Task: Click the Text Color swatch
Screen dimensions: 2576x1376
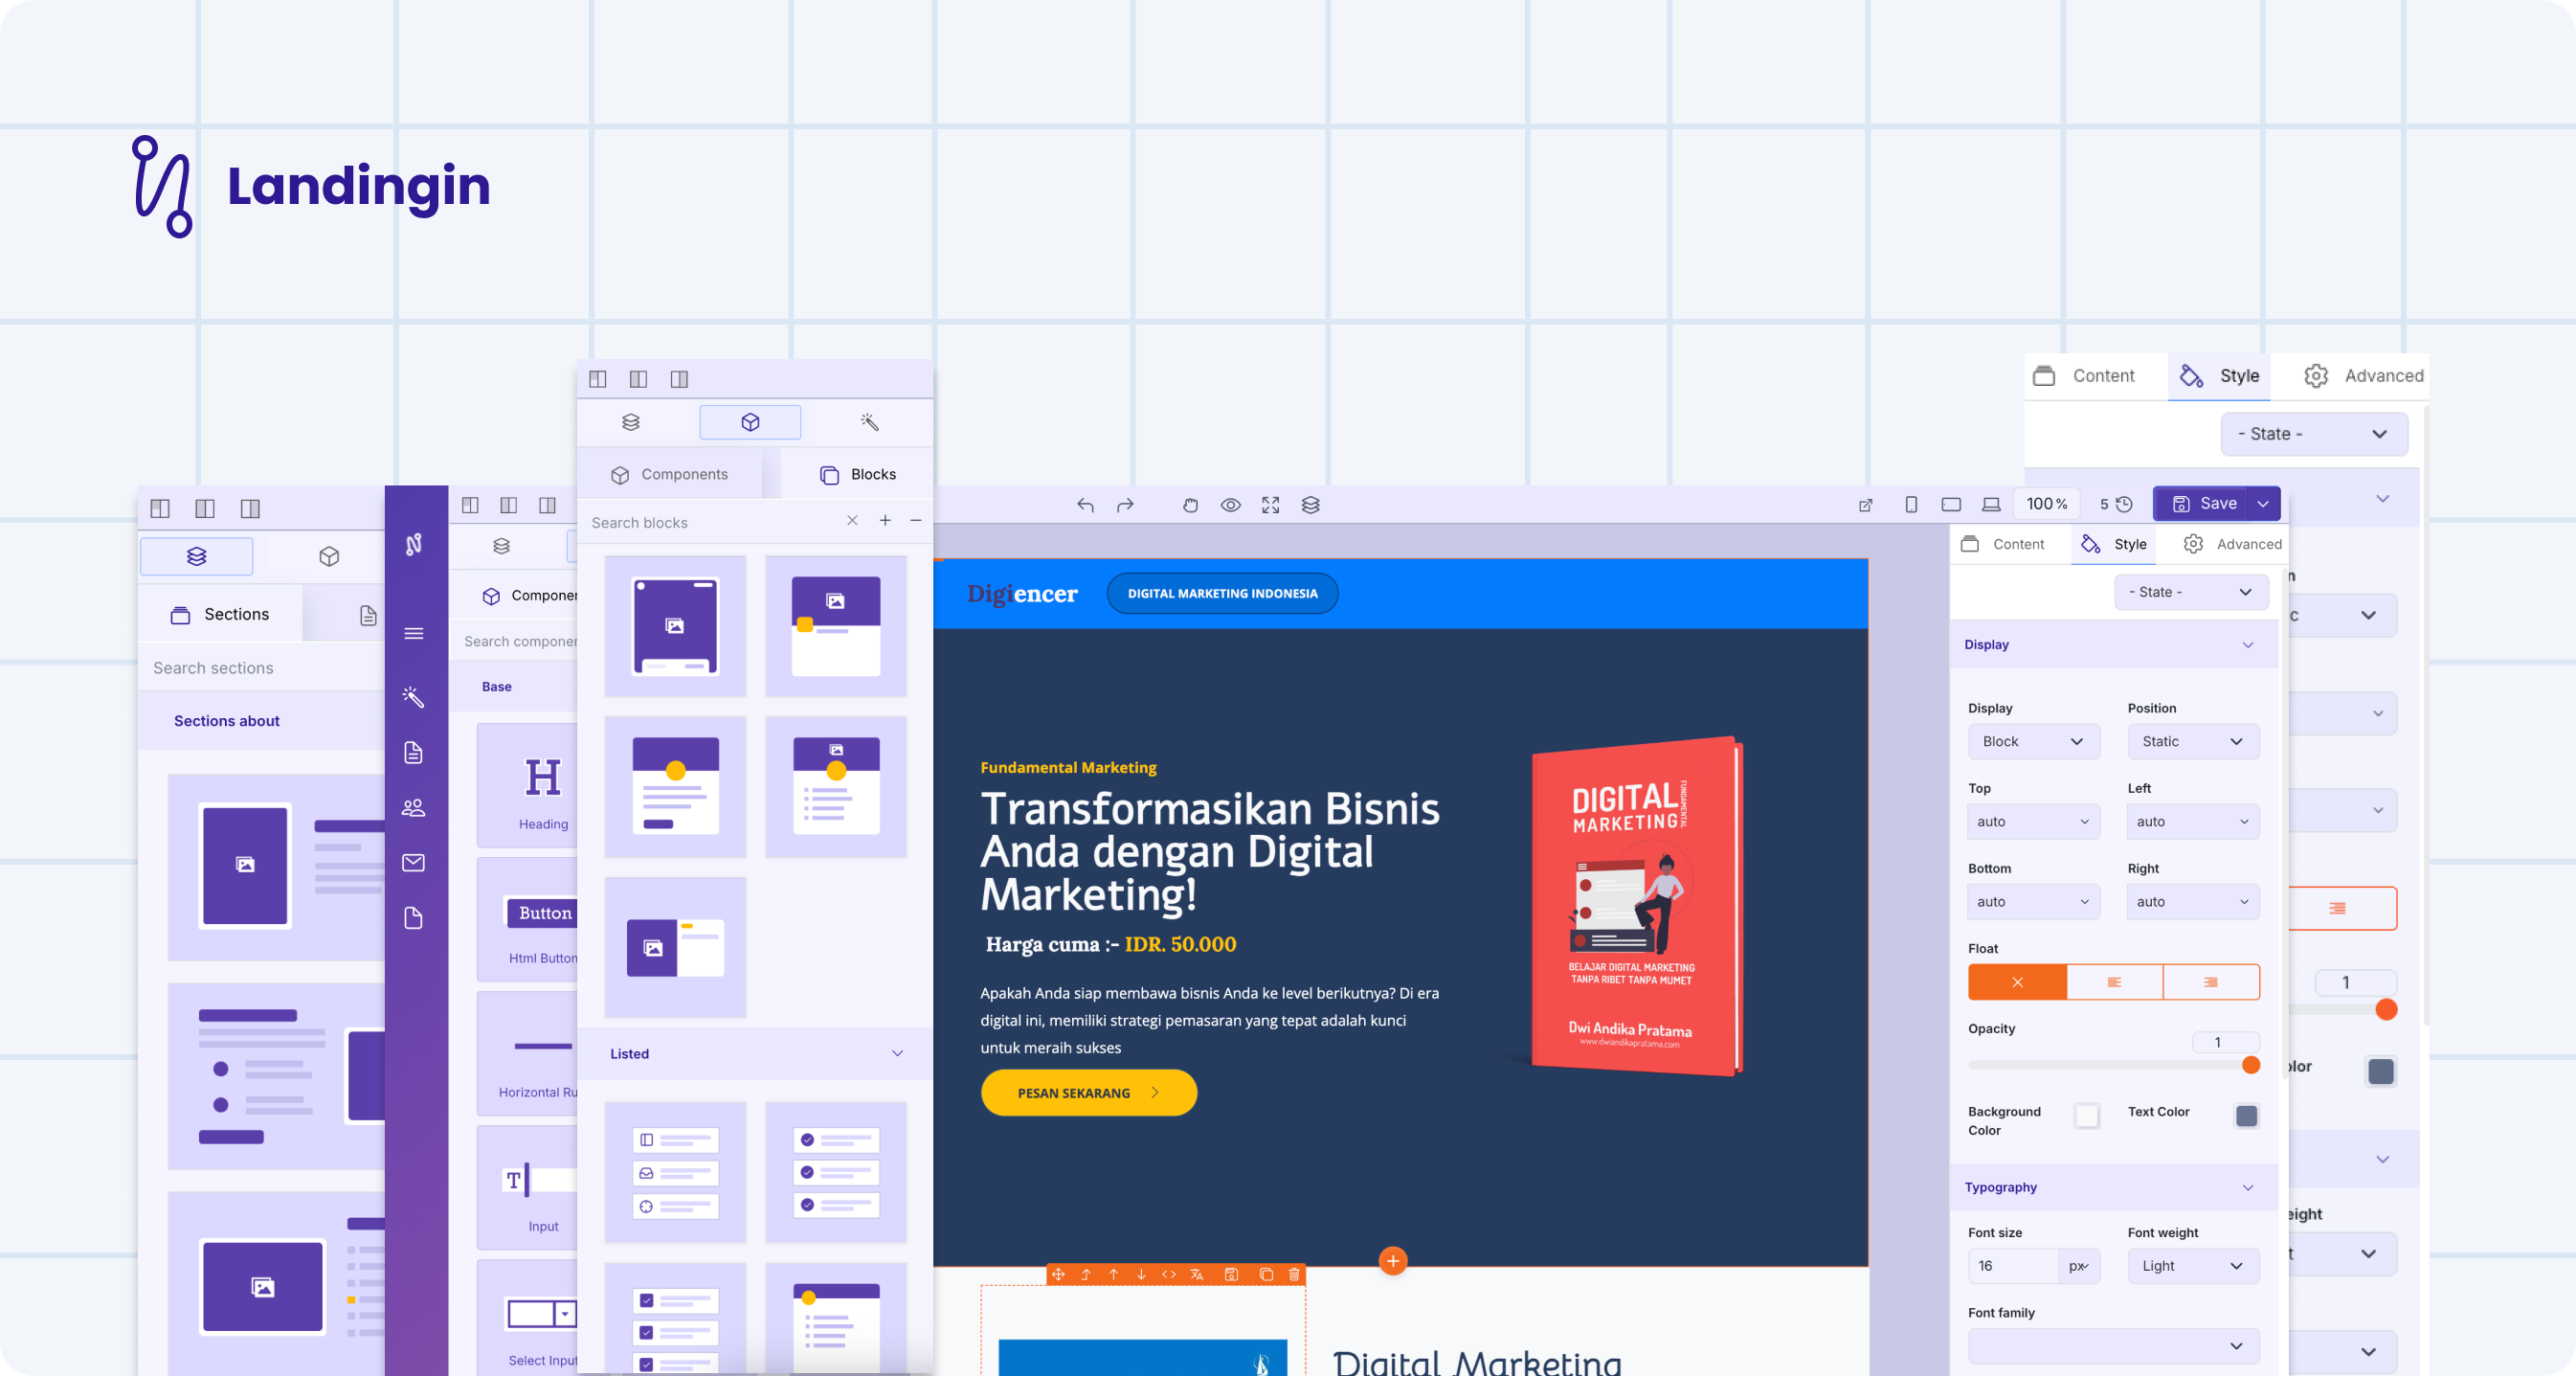Action: 2246,1116
